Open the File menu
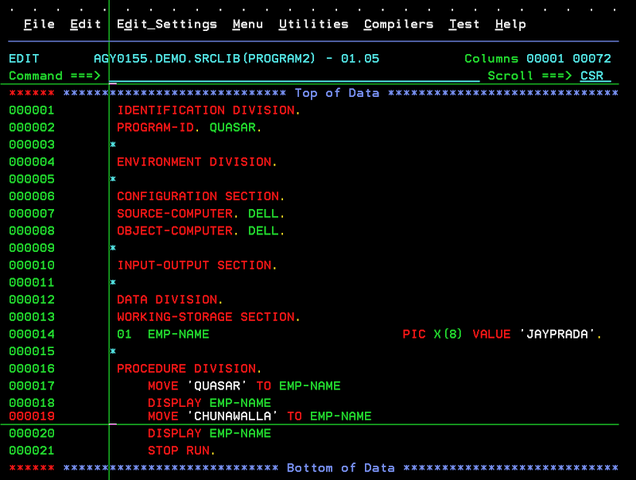Image resolution: width=636 pixels, height=480 pixels. [39, 24]
